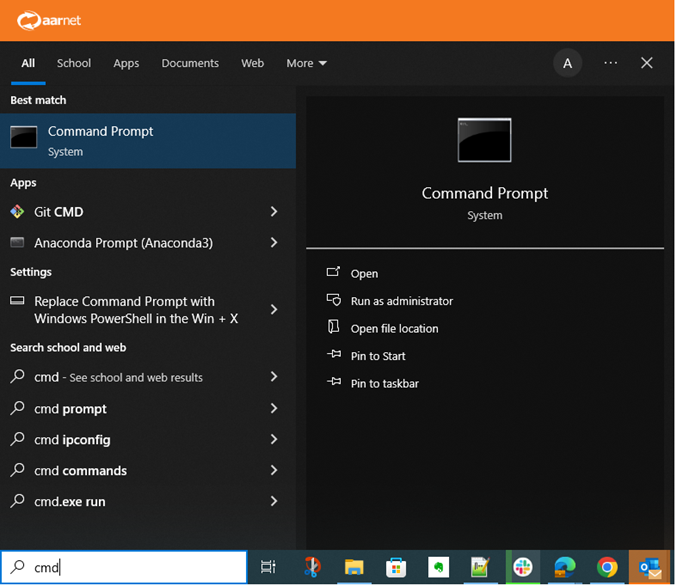The height and width of the screenshot is (586, 677).
Task: Click Open in the preview pane
Action: [x=364, y=273]
